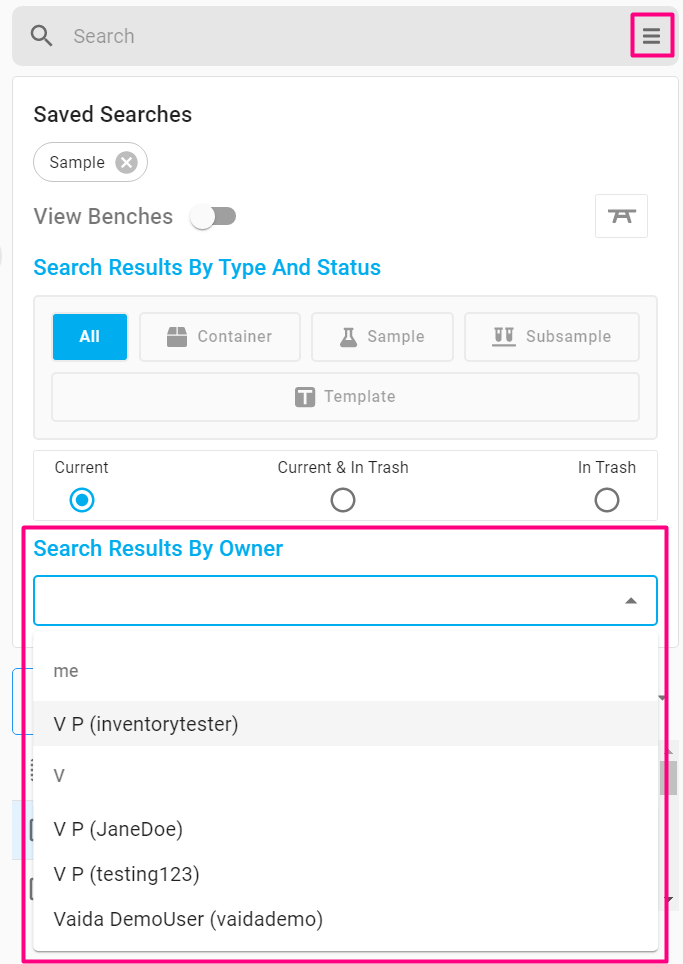
Task: Select the In Trash radio button
Action: coord(607,500)
